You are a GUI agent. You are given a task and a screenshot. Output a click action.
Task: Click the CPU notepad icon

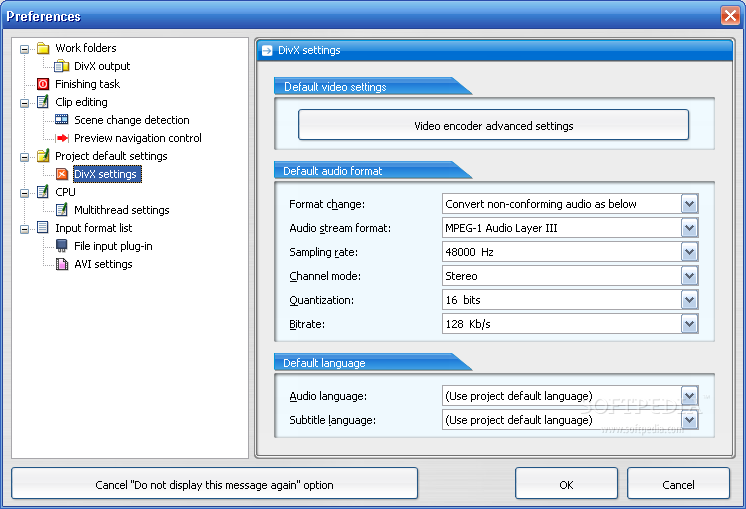click(x=43, y=192)
